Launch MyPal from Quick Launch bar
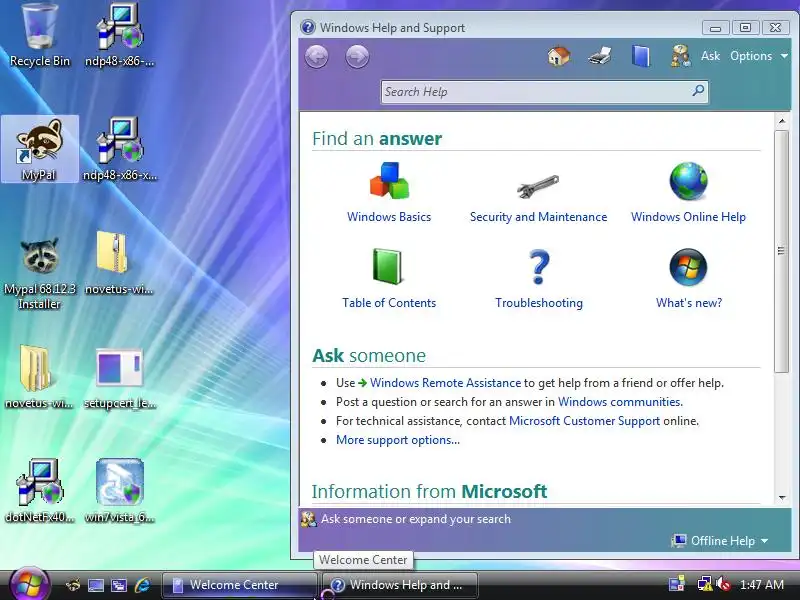 [x=72, y=585]
